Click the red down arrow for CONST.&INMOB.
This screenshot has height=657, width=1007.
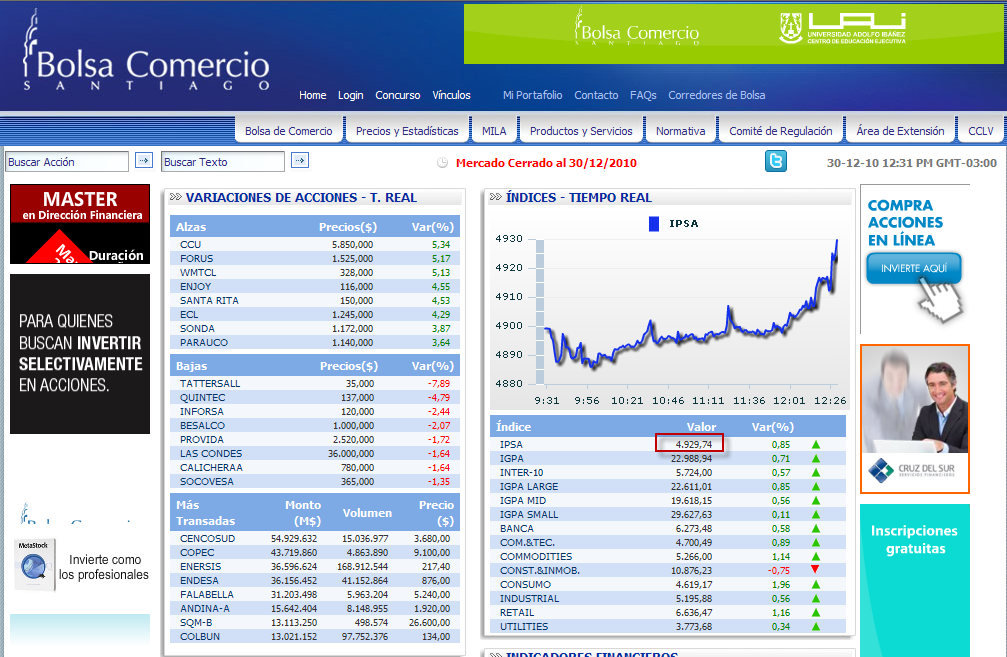click(816, 570)
